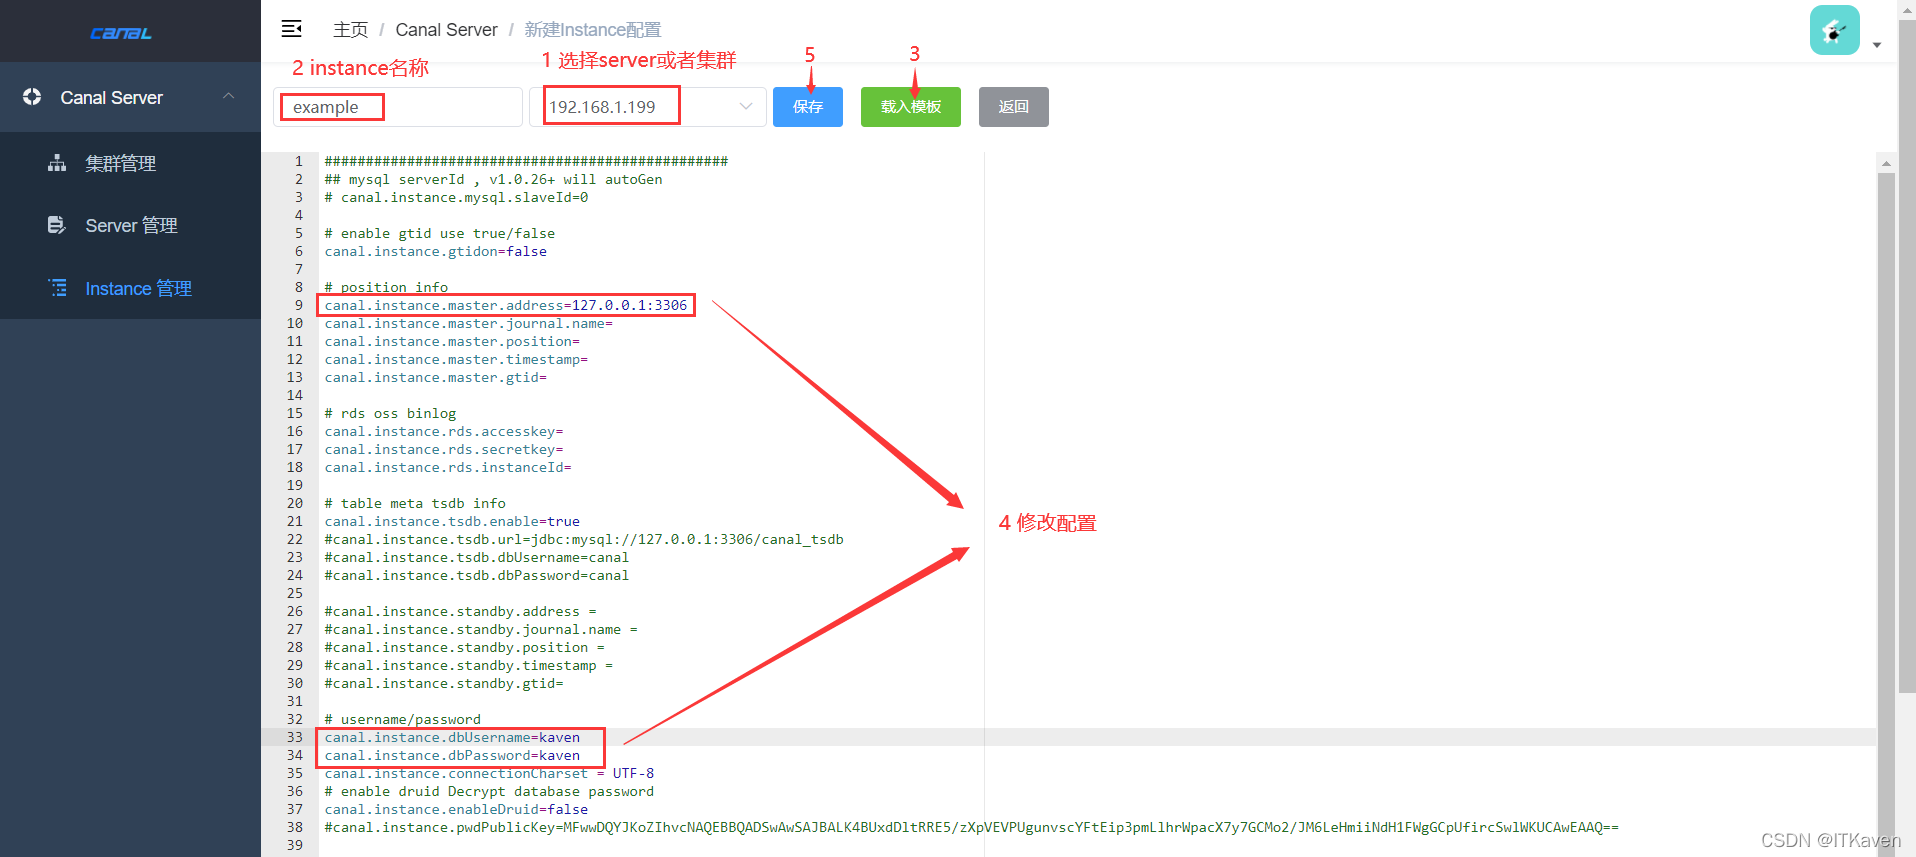The height and width of the screenshot is (857, 1916).
Task: Click line 10 master.journal.name=
Action: click(467, 323)
